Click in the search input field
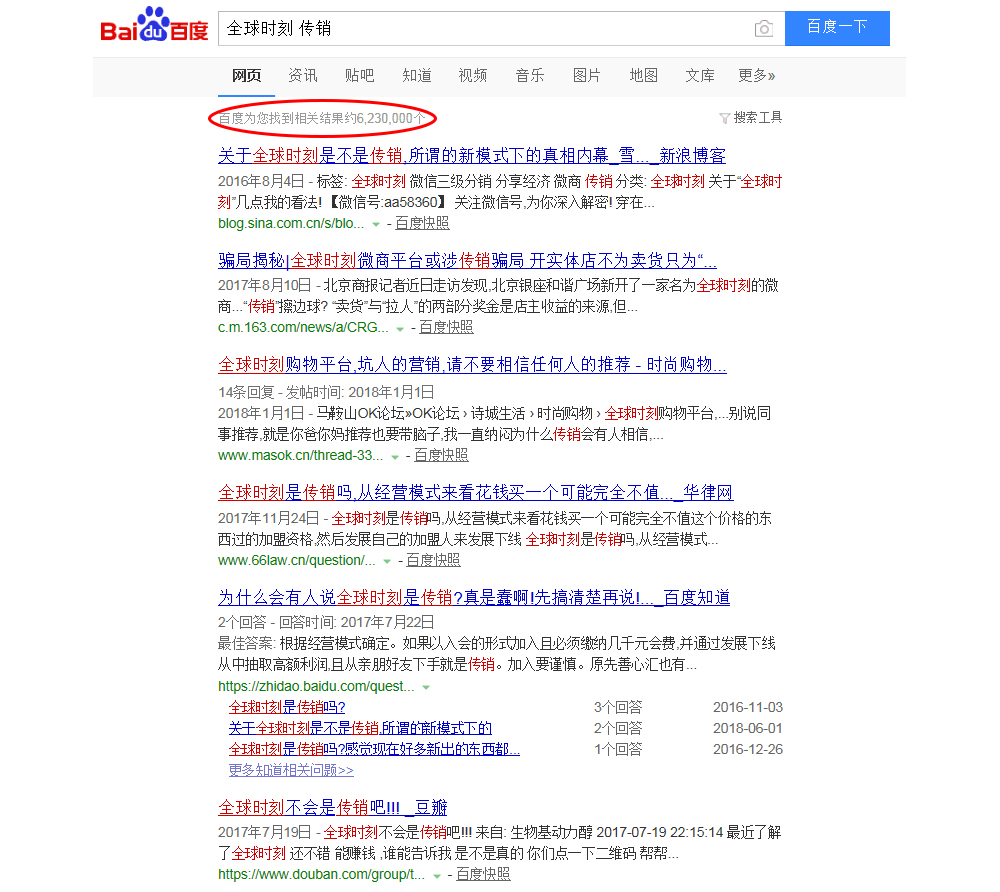Viewport: 1000px width, 892px height. 480,29
